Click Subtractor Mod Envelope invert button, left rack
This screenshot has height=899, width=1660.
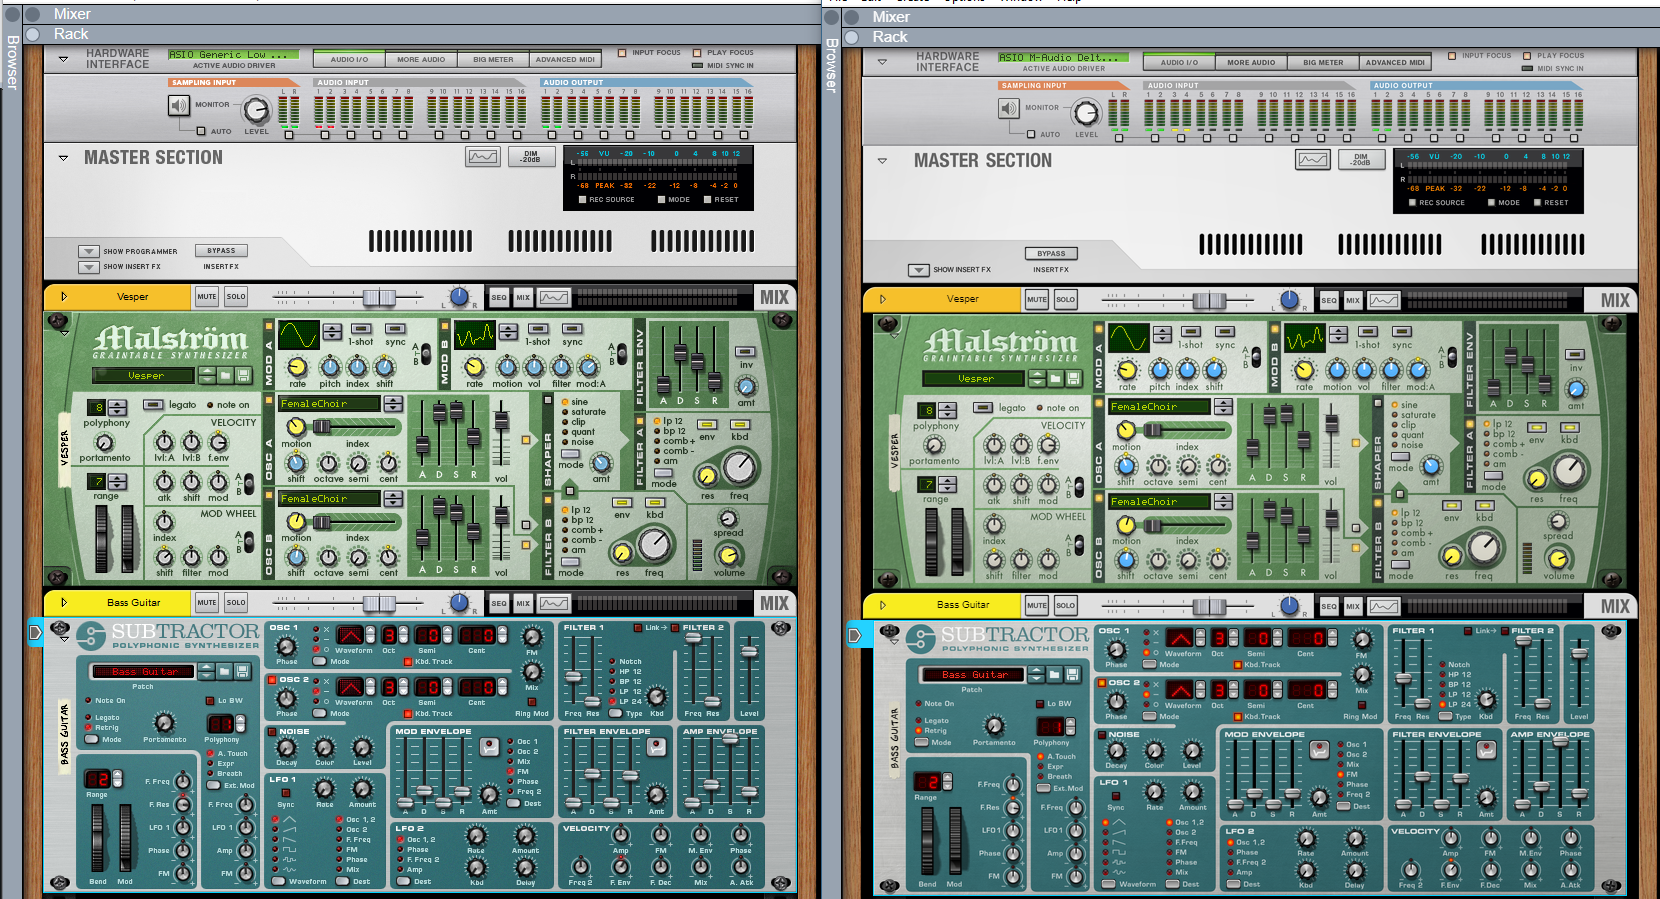click(489, 746)
